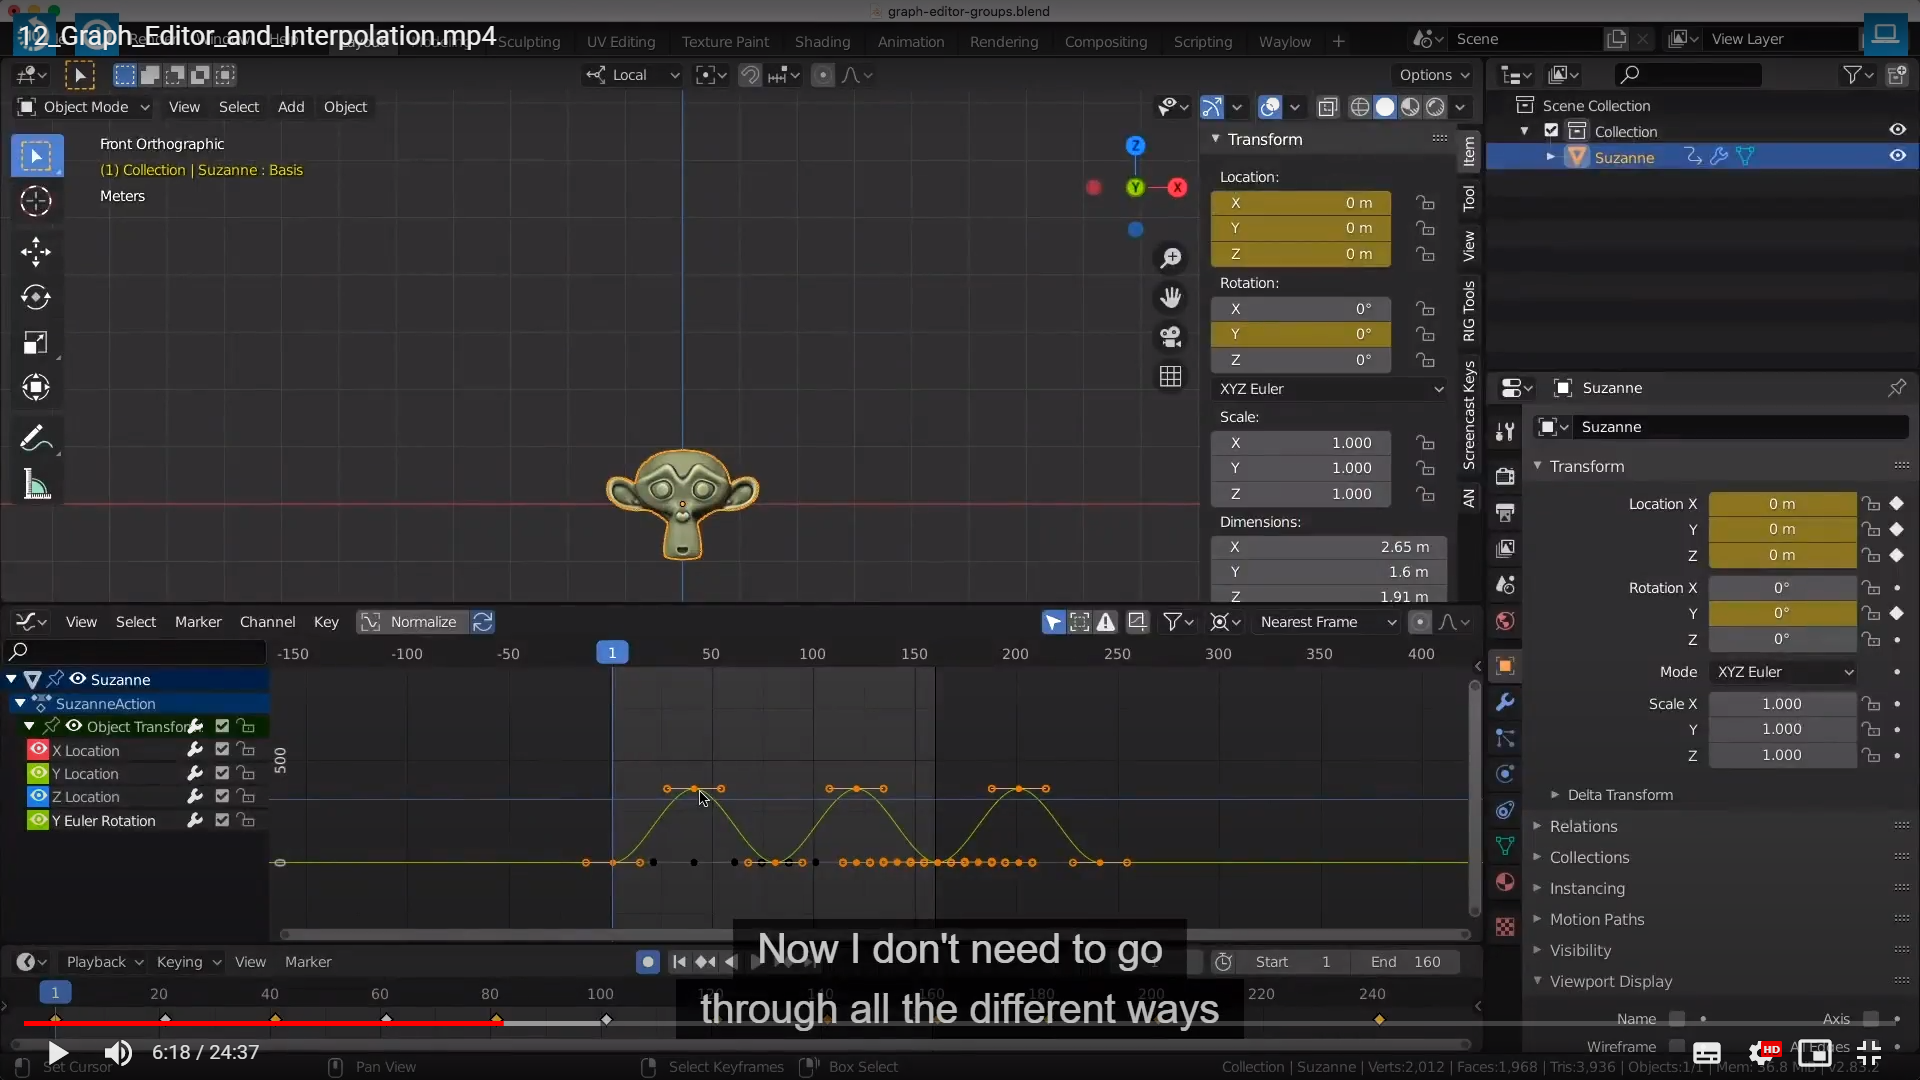Hide Suzanne in the outliner
1920x1080 pixels.
[x=1897, y=156]
